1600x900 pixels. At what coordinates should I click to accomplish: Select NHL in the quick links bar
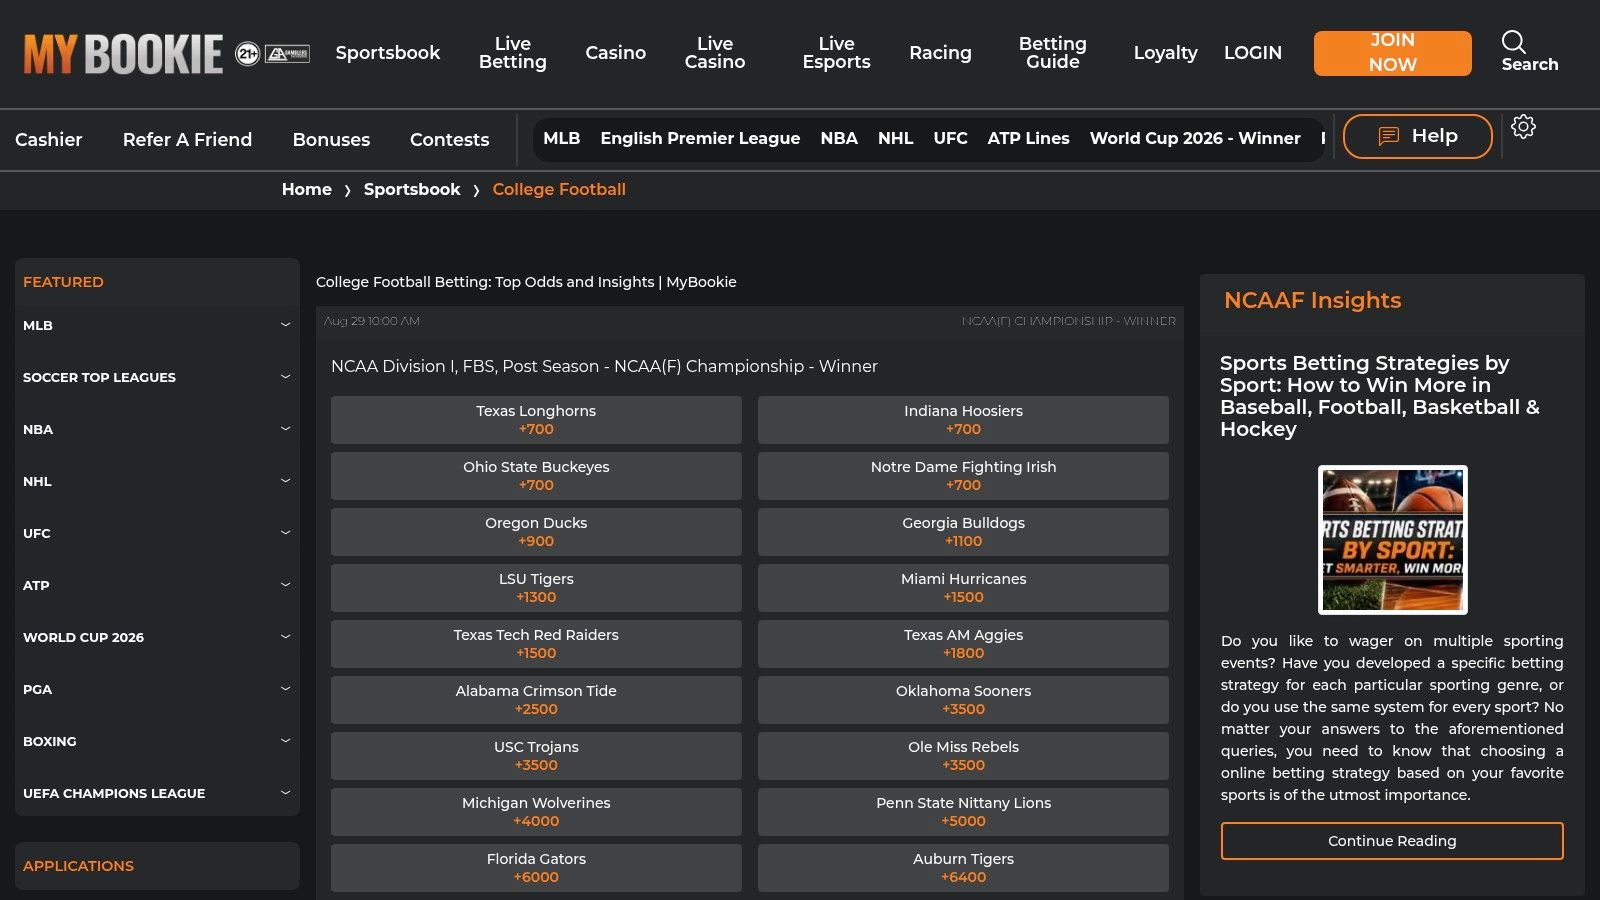(x=896, y=138)
